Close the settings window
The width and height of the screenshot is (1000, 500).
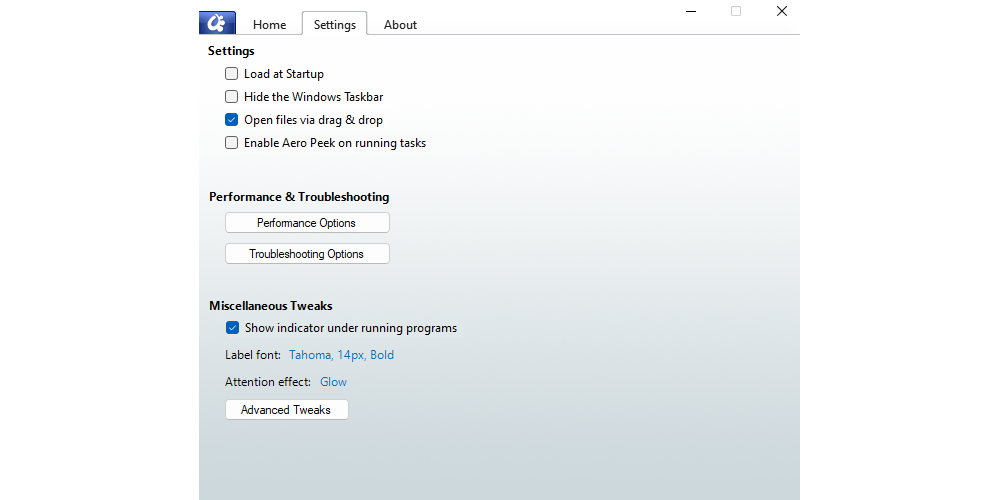point(781,11)
